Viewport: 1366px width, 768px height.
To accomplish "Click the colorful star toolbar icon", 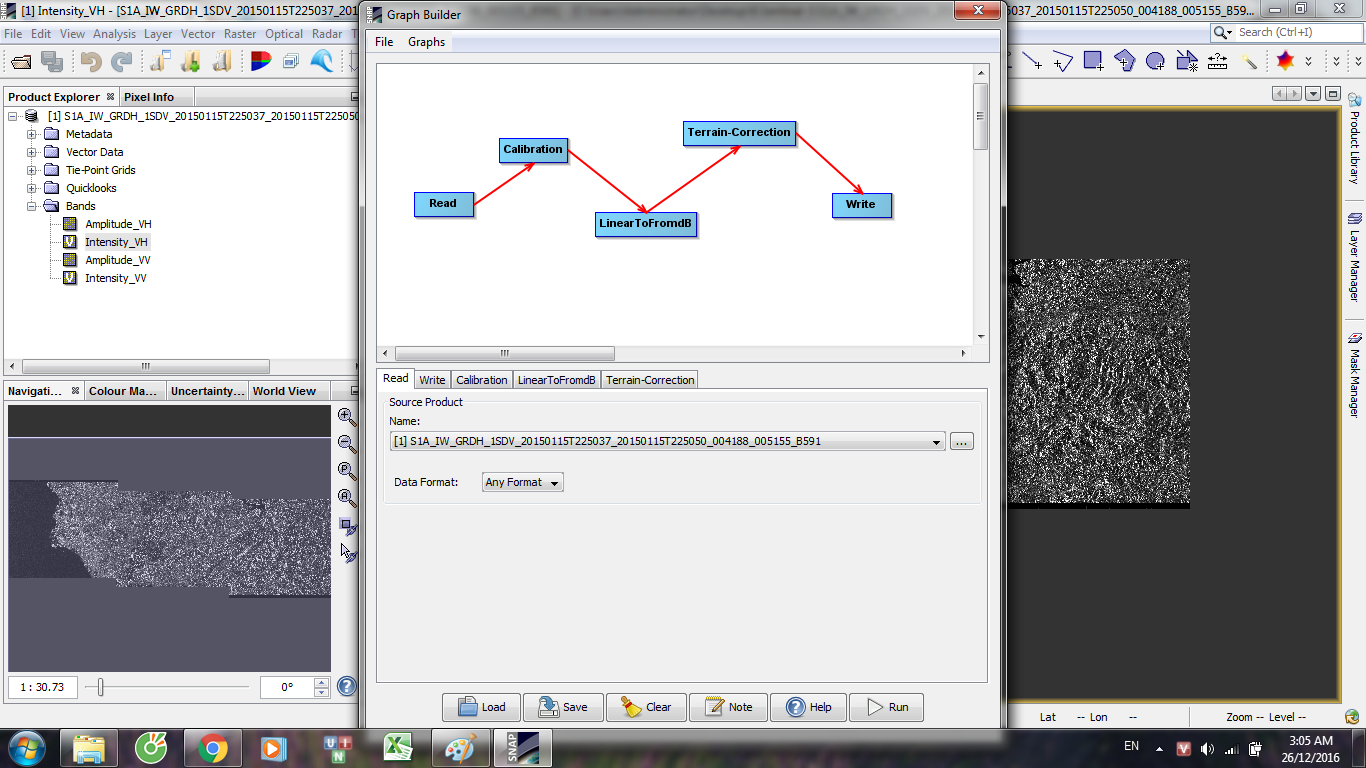I will (x=1285, y=61).
